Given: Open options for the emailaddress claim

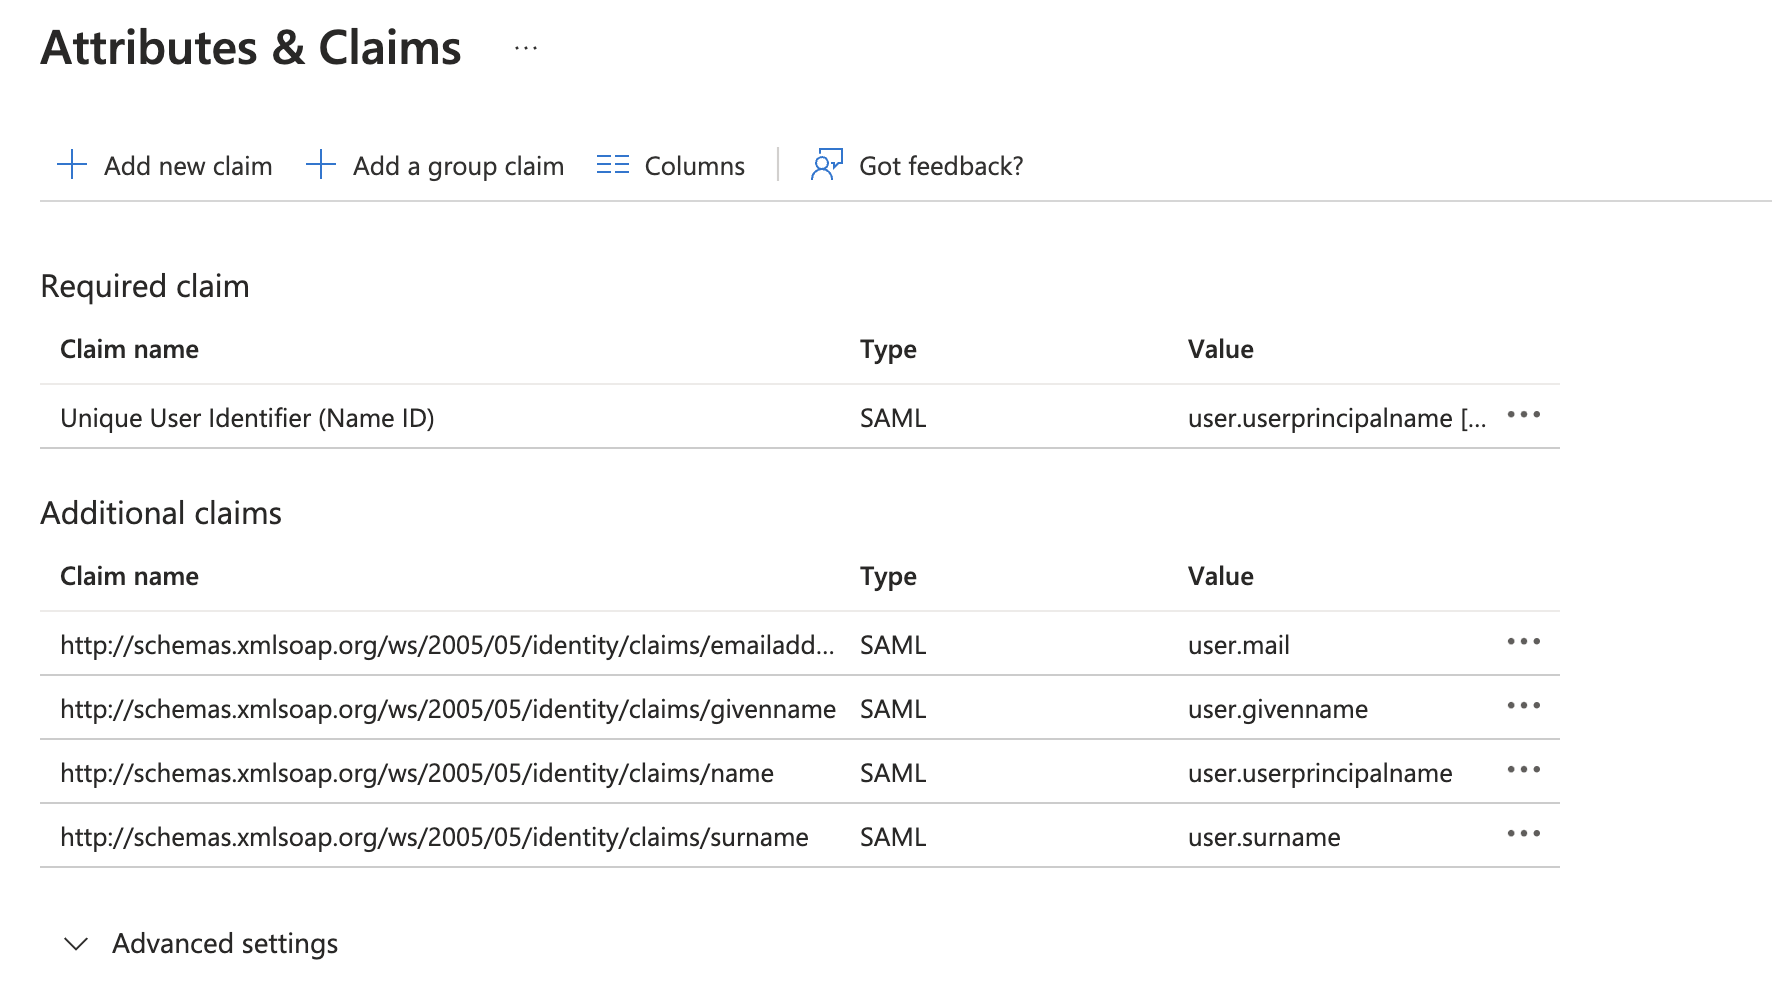Looking at the screenshot, I should tap(1523, 643).
